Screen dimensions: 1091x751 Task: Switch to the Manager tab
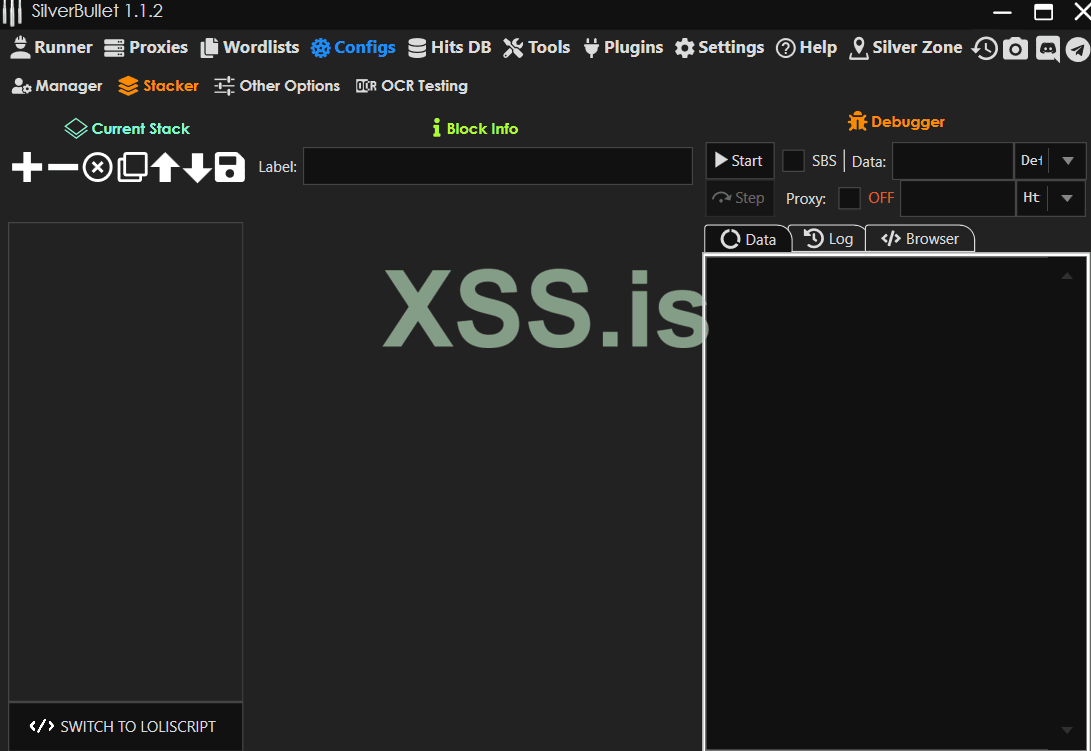[57, 86]
